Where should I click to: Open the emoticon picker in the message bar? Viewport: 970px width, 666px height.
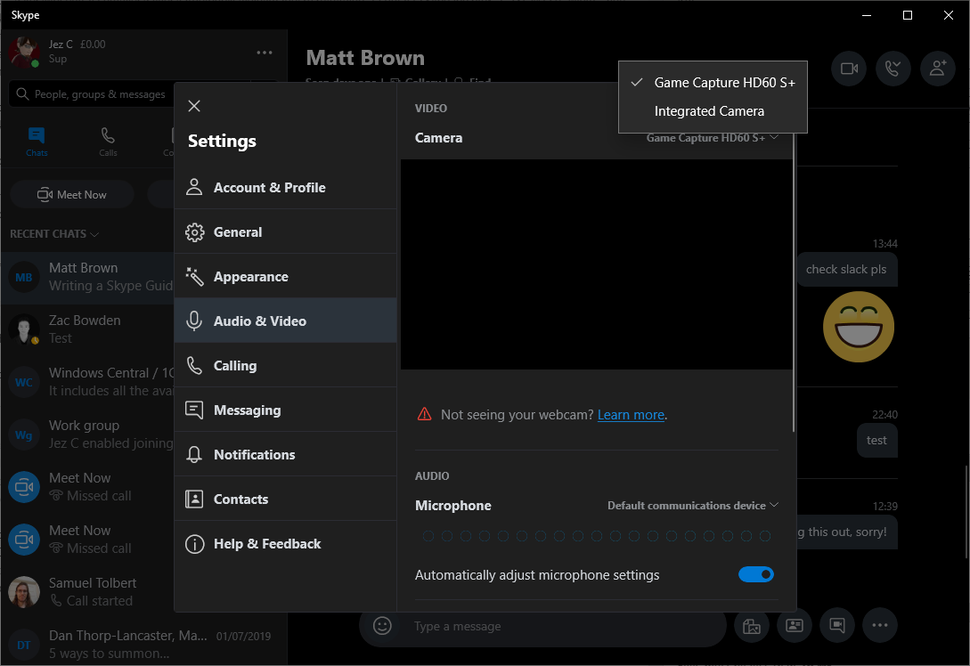pos(382,625)
